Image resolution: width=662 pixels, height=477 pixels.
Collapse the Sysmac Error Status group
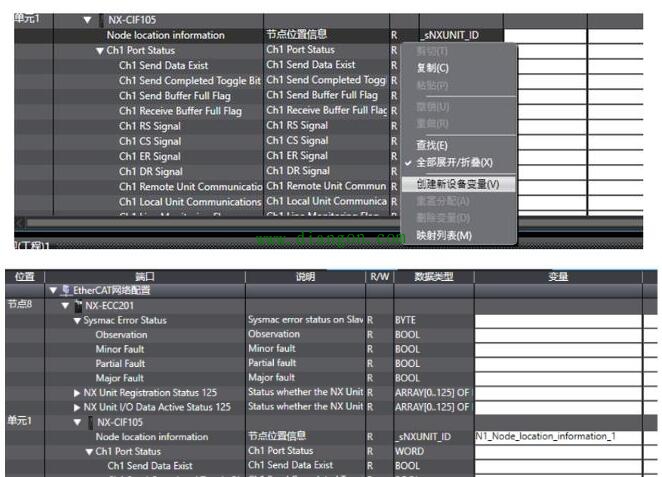coord(77,321)
